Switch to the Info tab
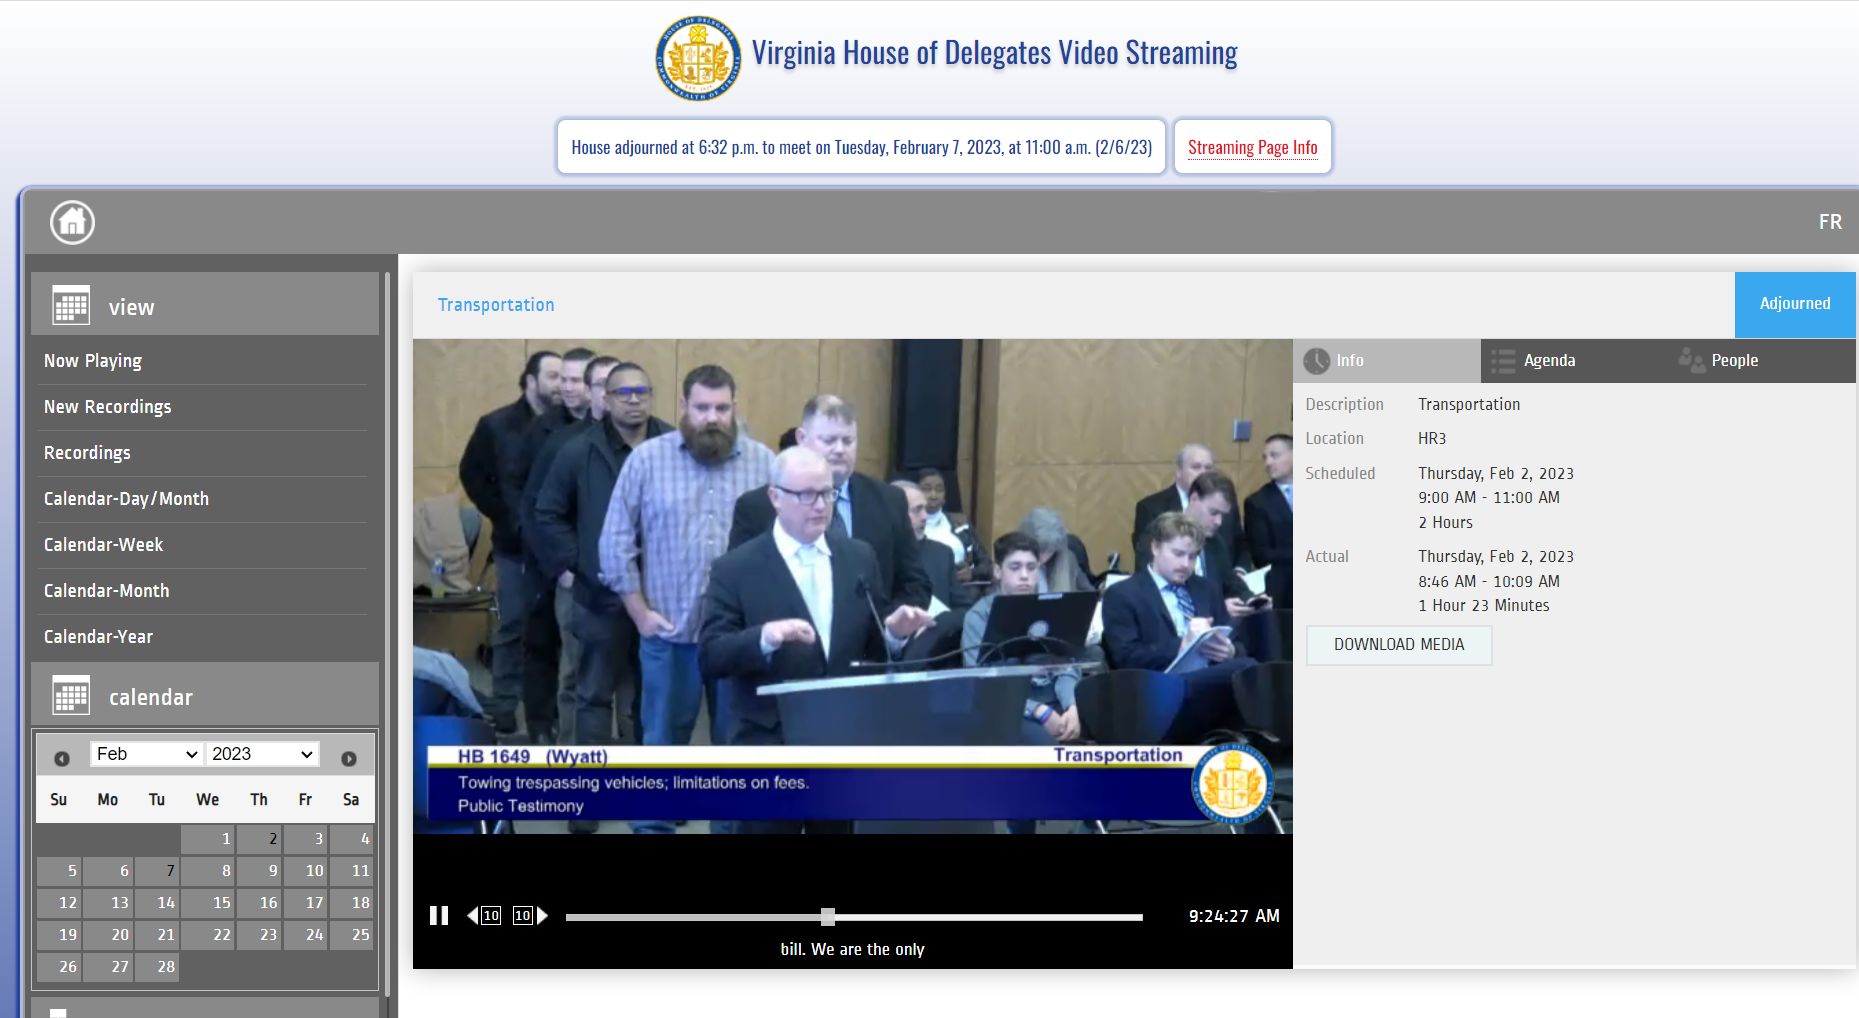This screenshot has height=1018, width=1859. pos(1387,360)
